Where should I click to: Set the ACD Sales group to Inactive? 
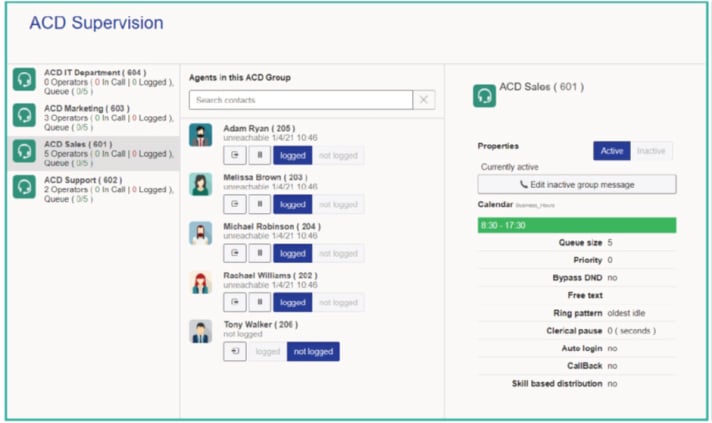[x=652, y=151]
